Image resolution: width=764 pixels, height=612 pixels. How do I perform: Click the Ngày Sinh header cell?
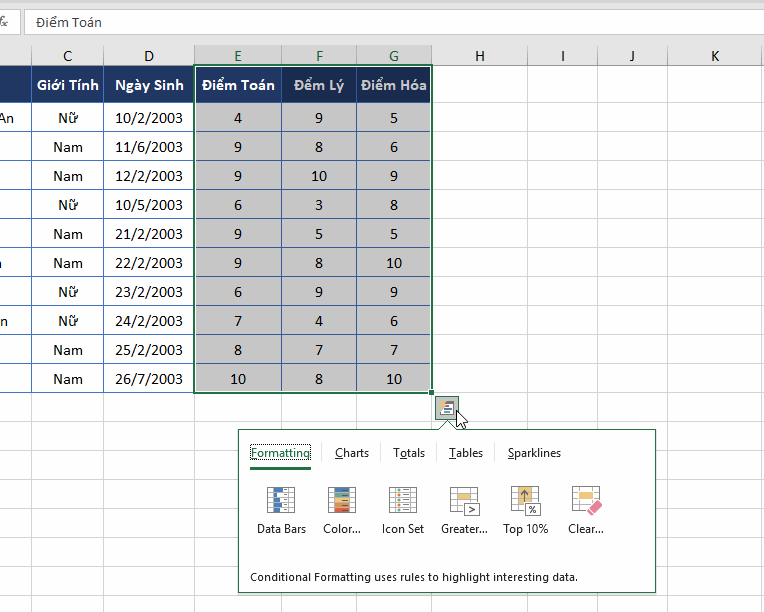[149, 85]
